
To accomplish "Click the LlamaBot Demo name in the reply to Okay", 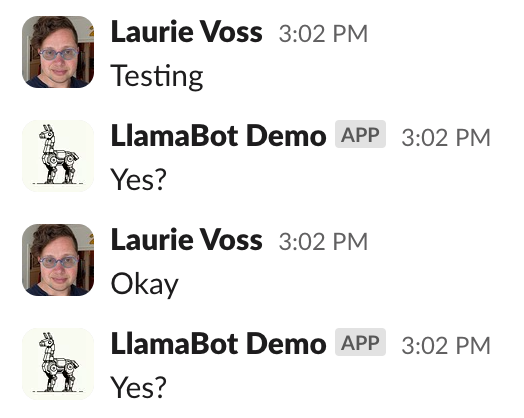I will click(x=218, y=344).
